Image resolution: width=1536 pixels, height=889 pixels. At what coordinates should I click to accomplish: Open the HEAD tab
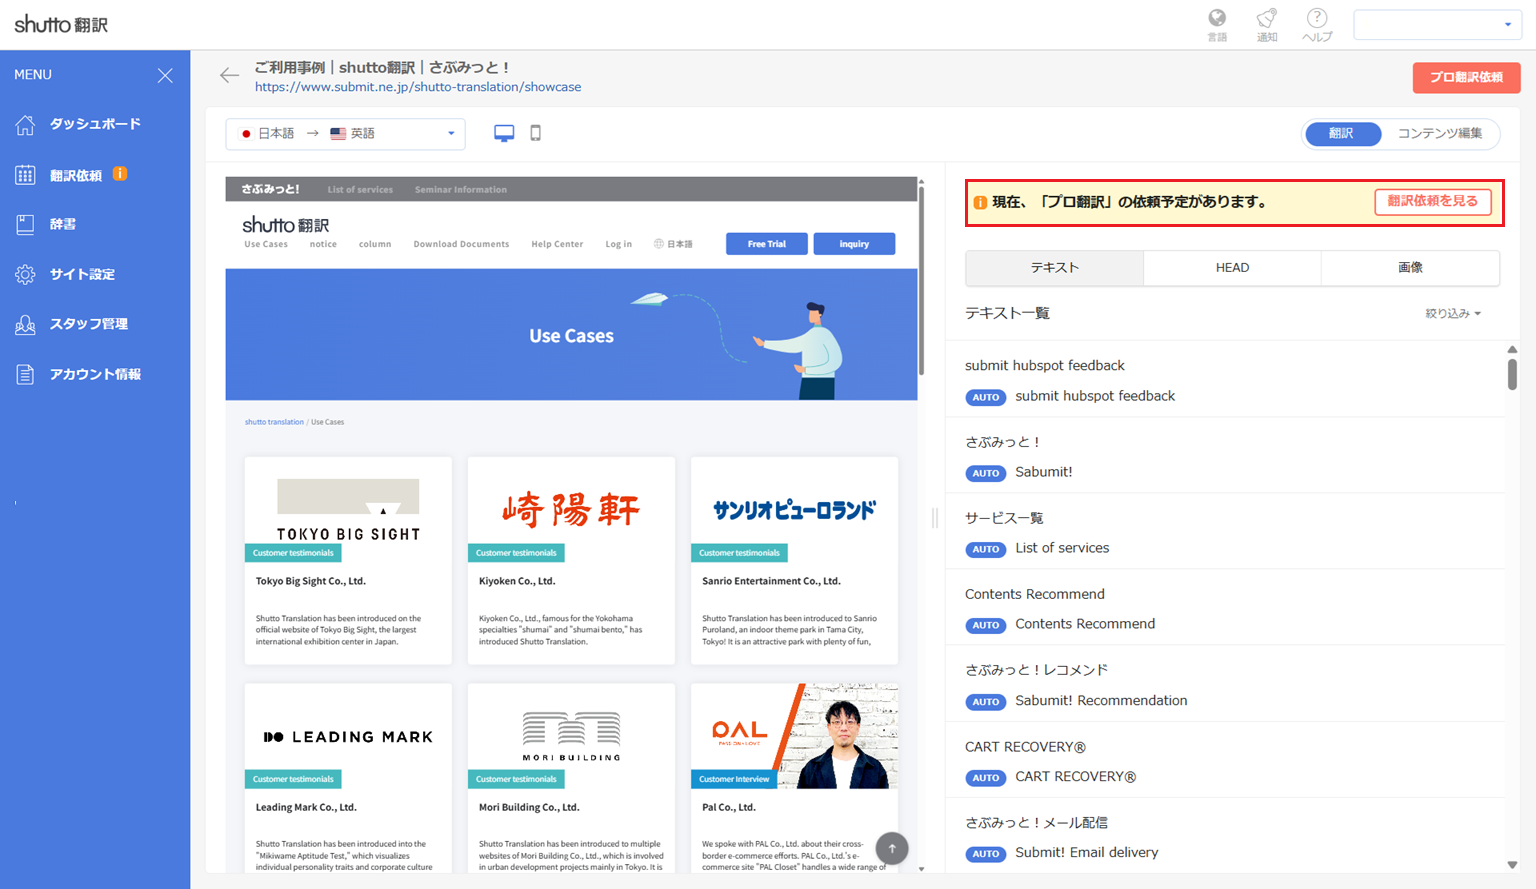[1232, 268]
